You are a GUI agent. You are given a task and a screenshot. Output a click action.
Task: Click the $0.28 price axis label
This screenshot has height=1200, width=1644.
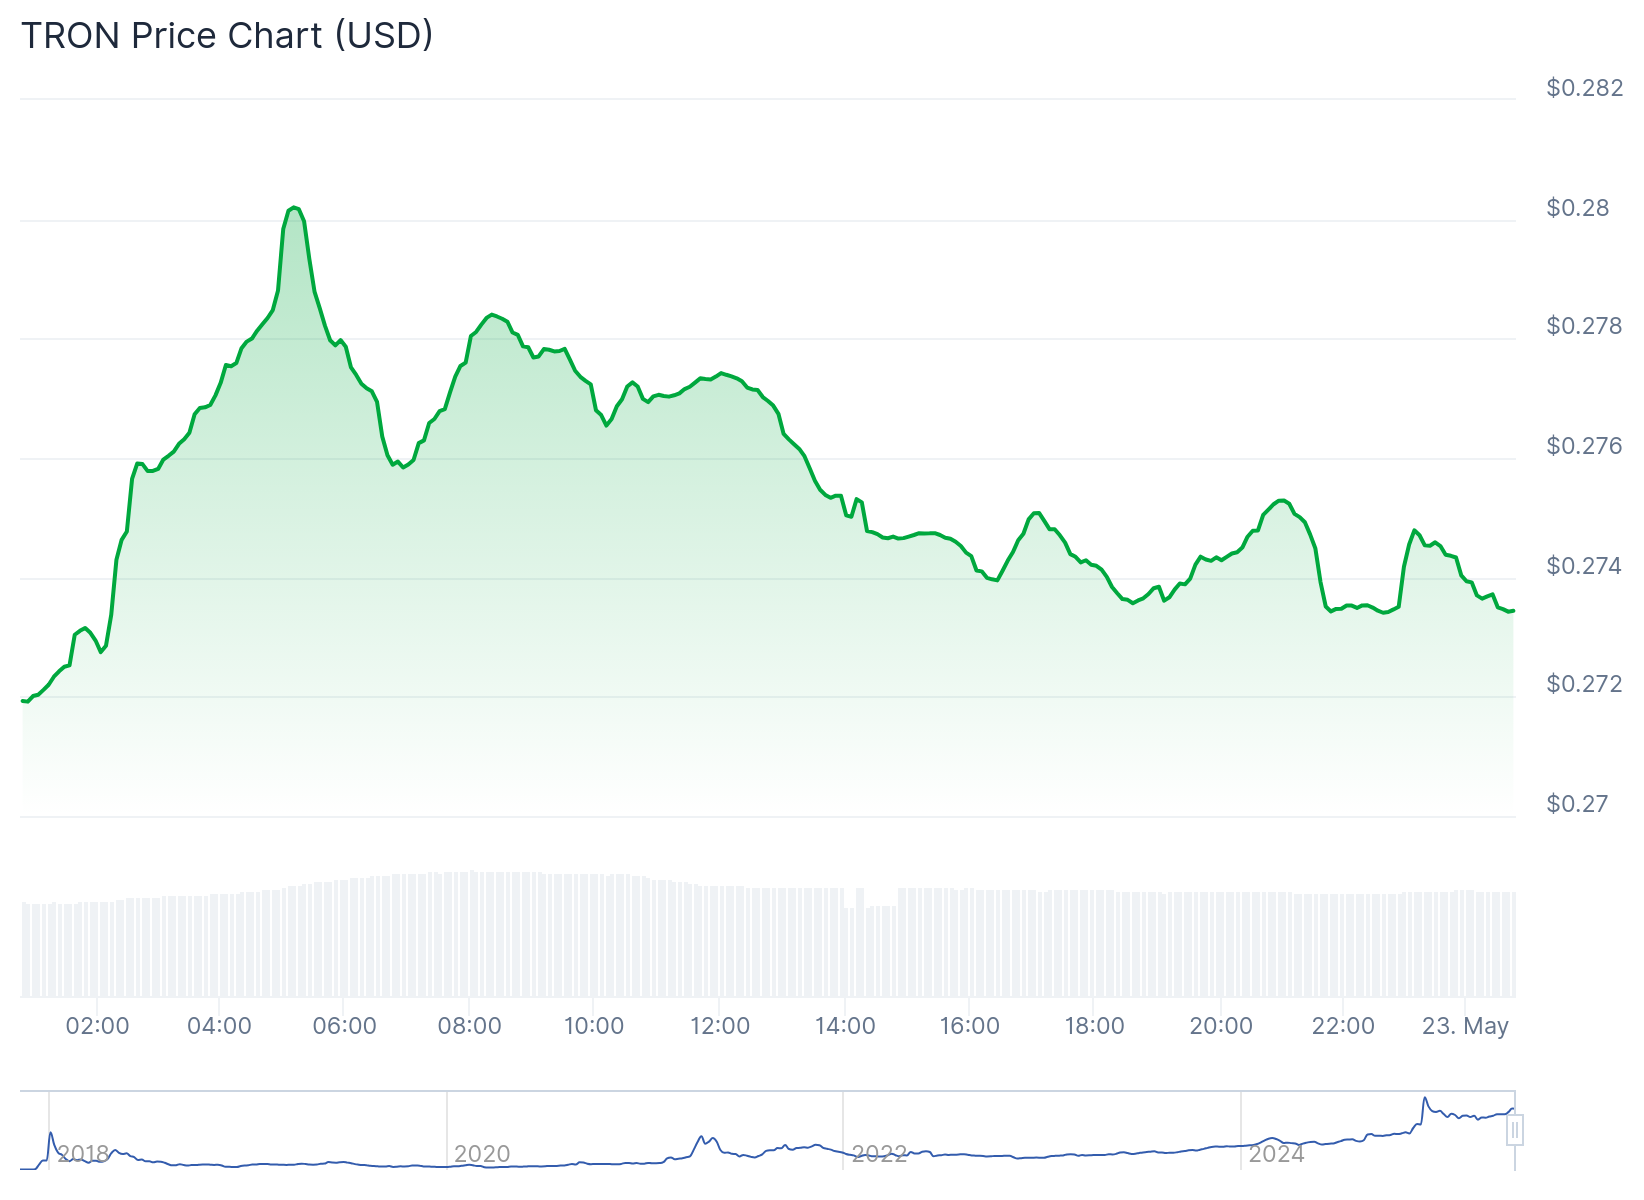point(1578,208)
